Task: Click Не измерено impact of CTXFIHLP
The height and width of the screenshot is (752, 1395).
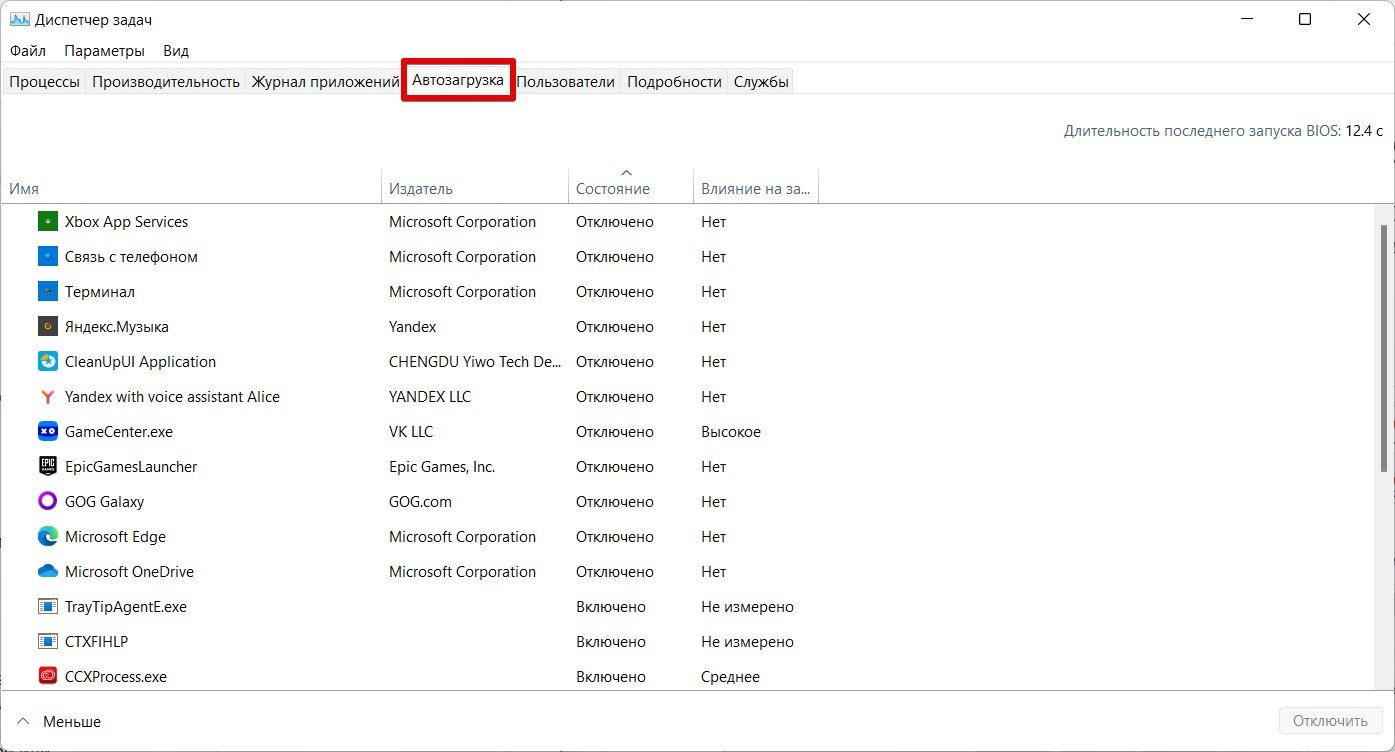Action: (747, 642)
